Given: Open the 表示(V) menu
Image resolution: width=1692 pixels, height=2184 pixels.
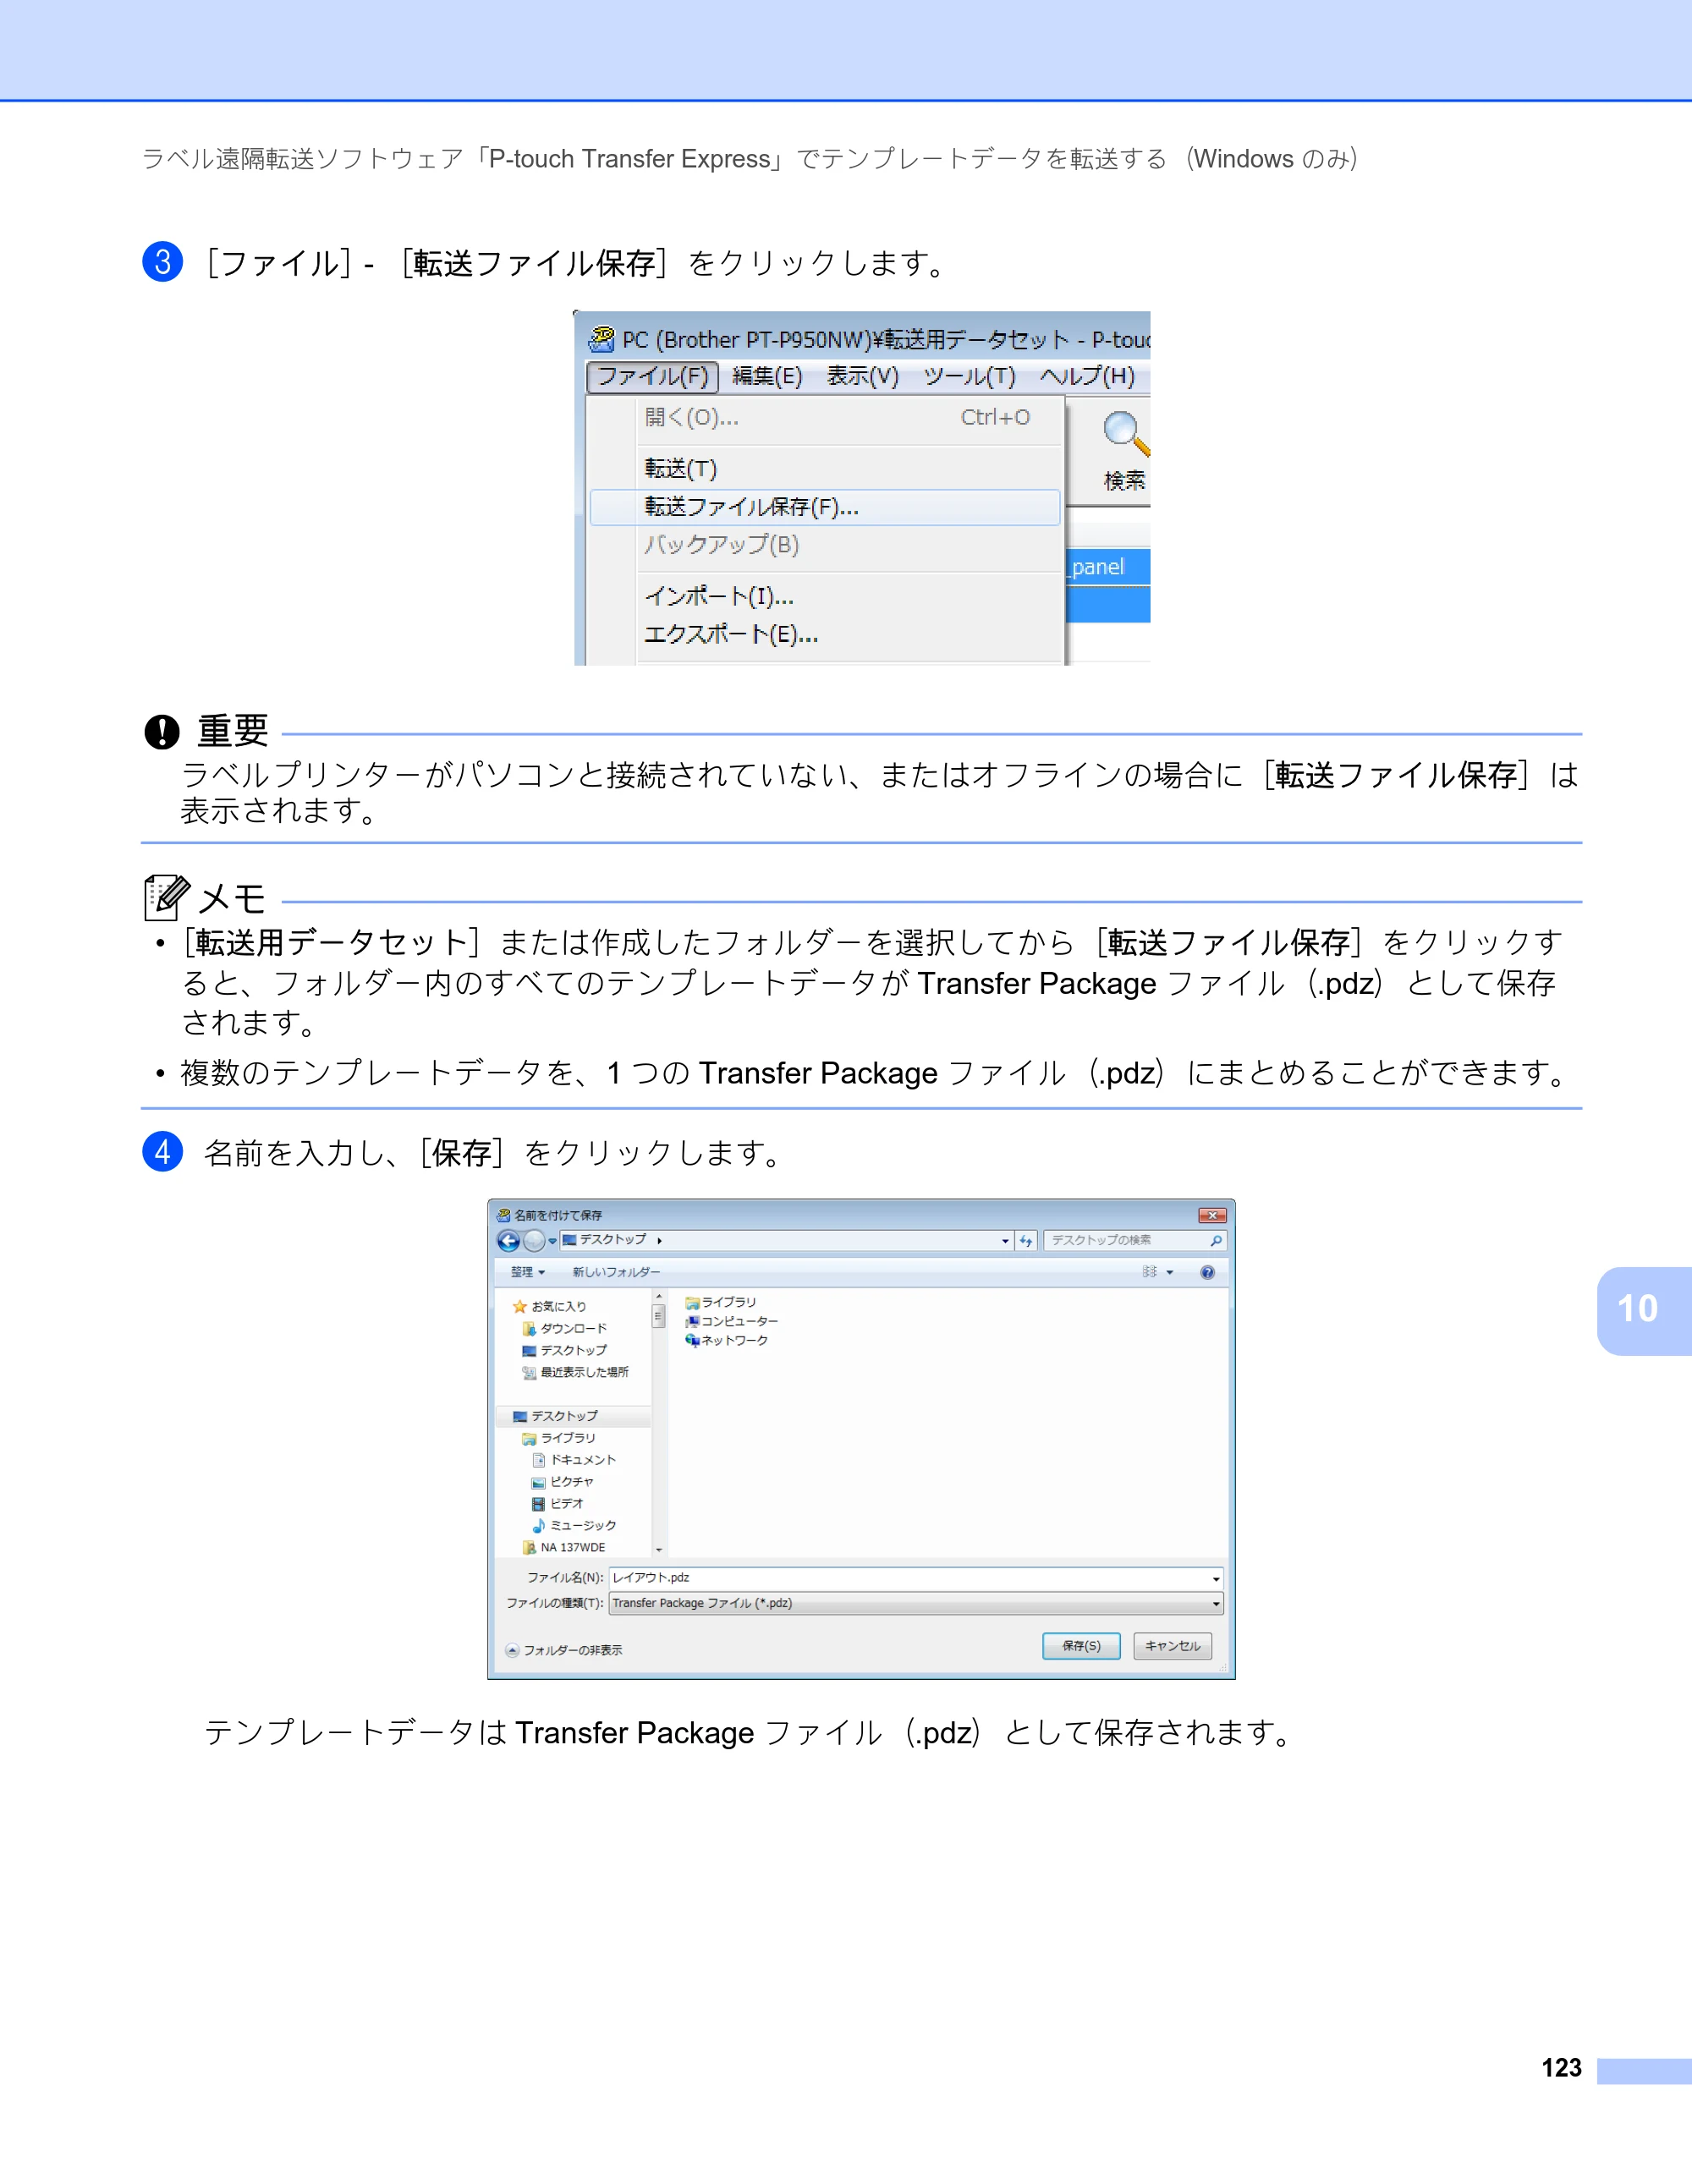Looking at the screenshot, I should [862, 376].
